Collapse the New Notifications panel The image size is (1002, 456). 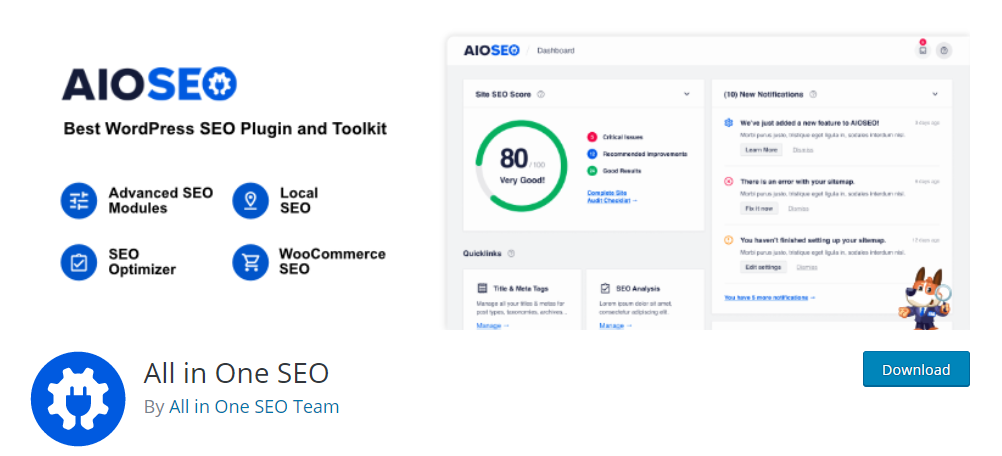pyautogui.click(x=935, y=94)
